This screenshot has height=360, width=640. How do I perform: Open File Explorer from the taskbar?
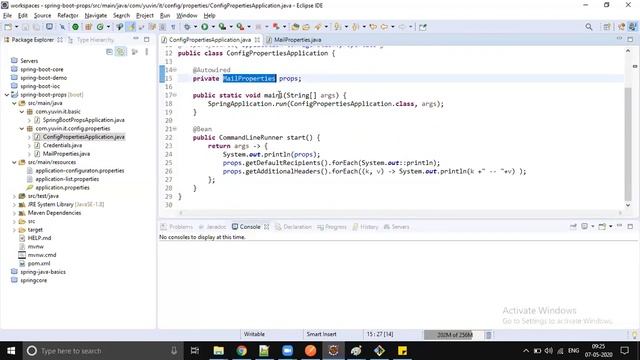pyautogui.click(x=218, y=351)
